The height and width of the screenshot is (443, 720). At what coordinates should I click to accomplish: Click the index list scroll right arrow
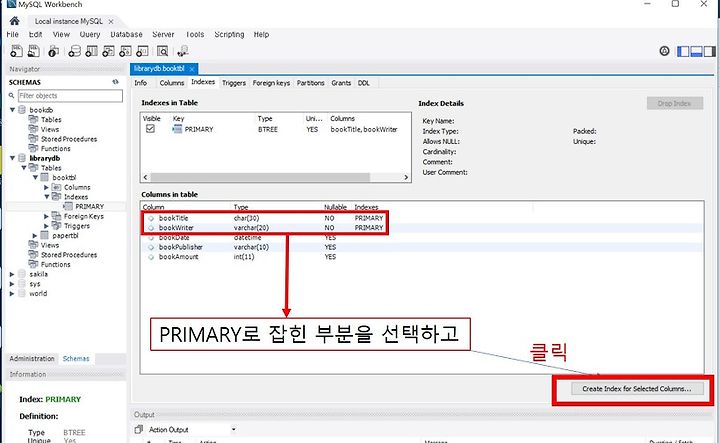(406, 177)
